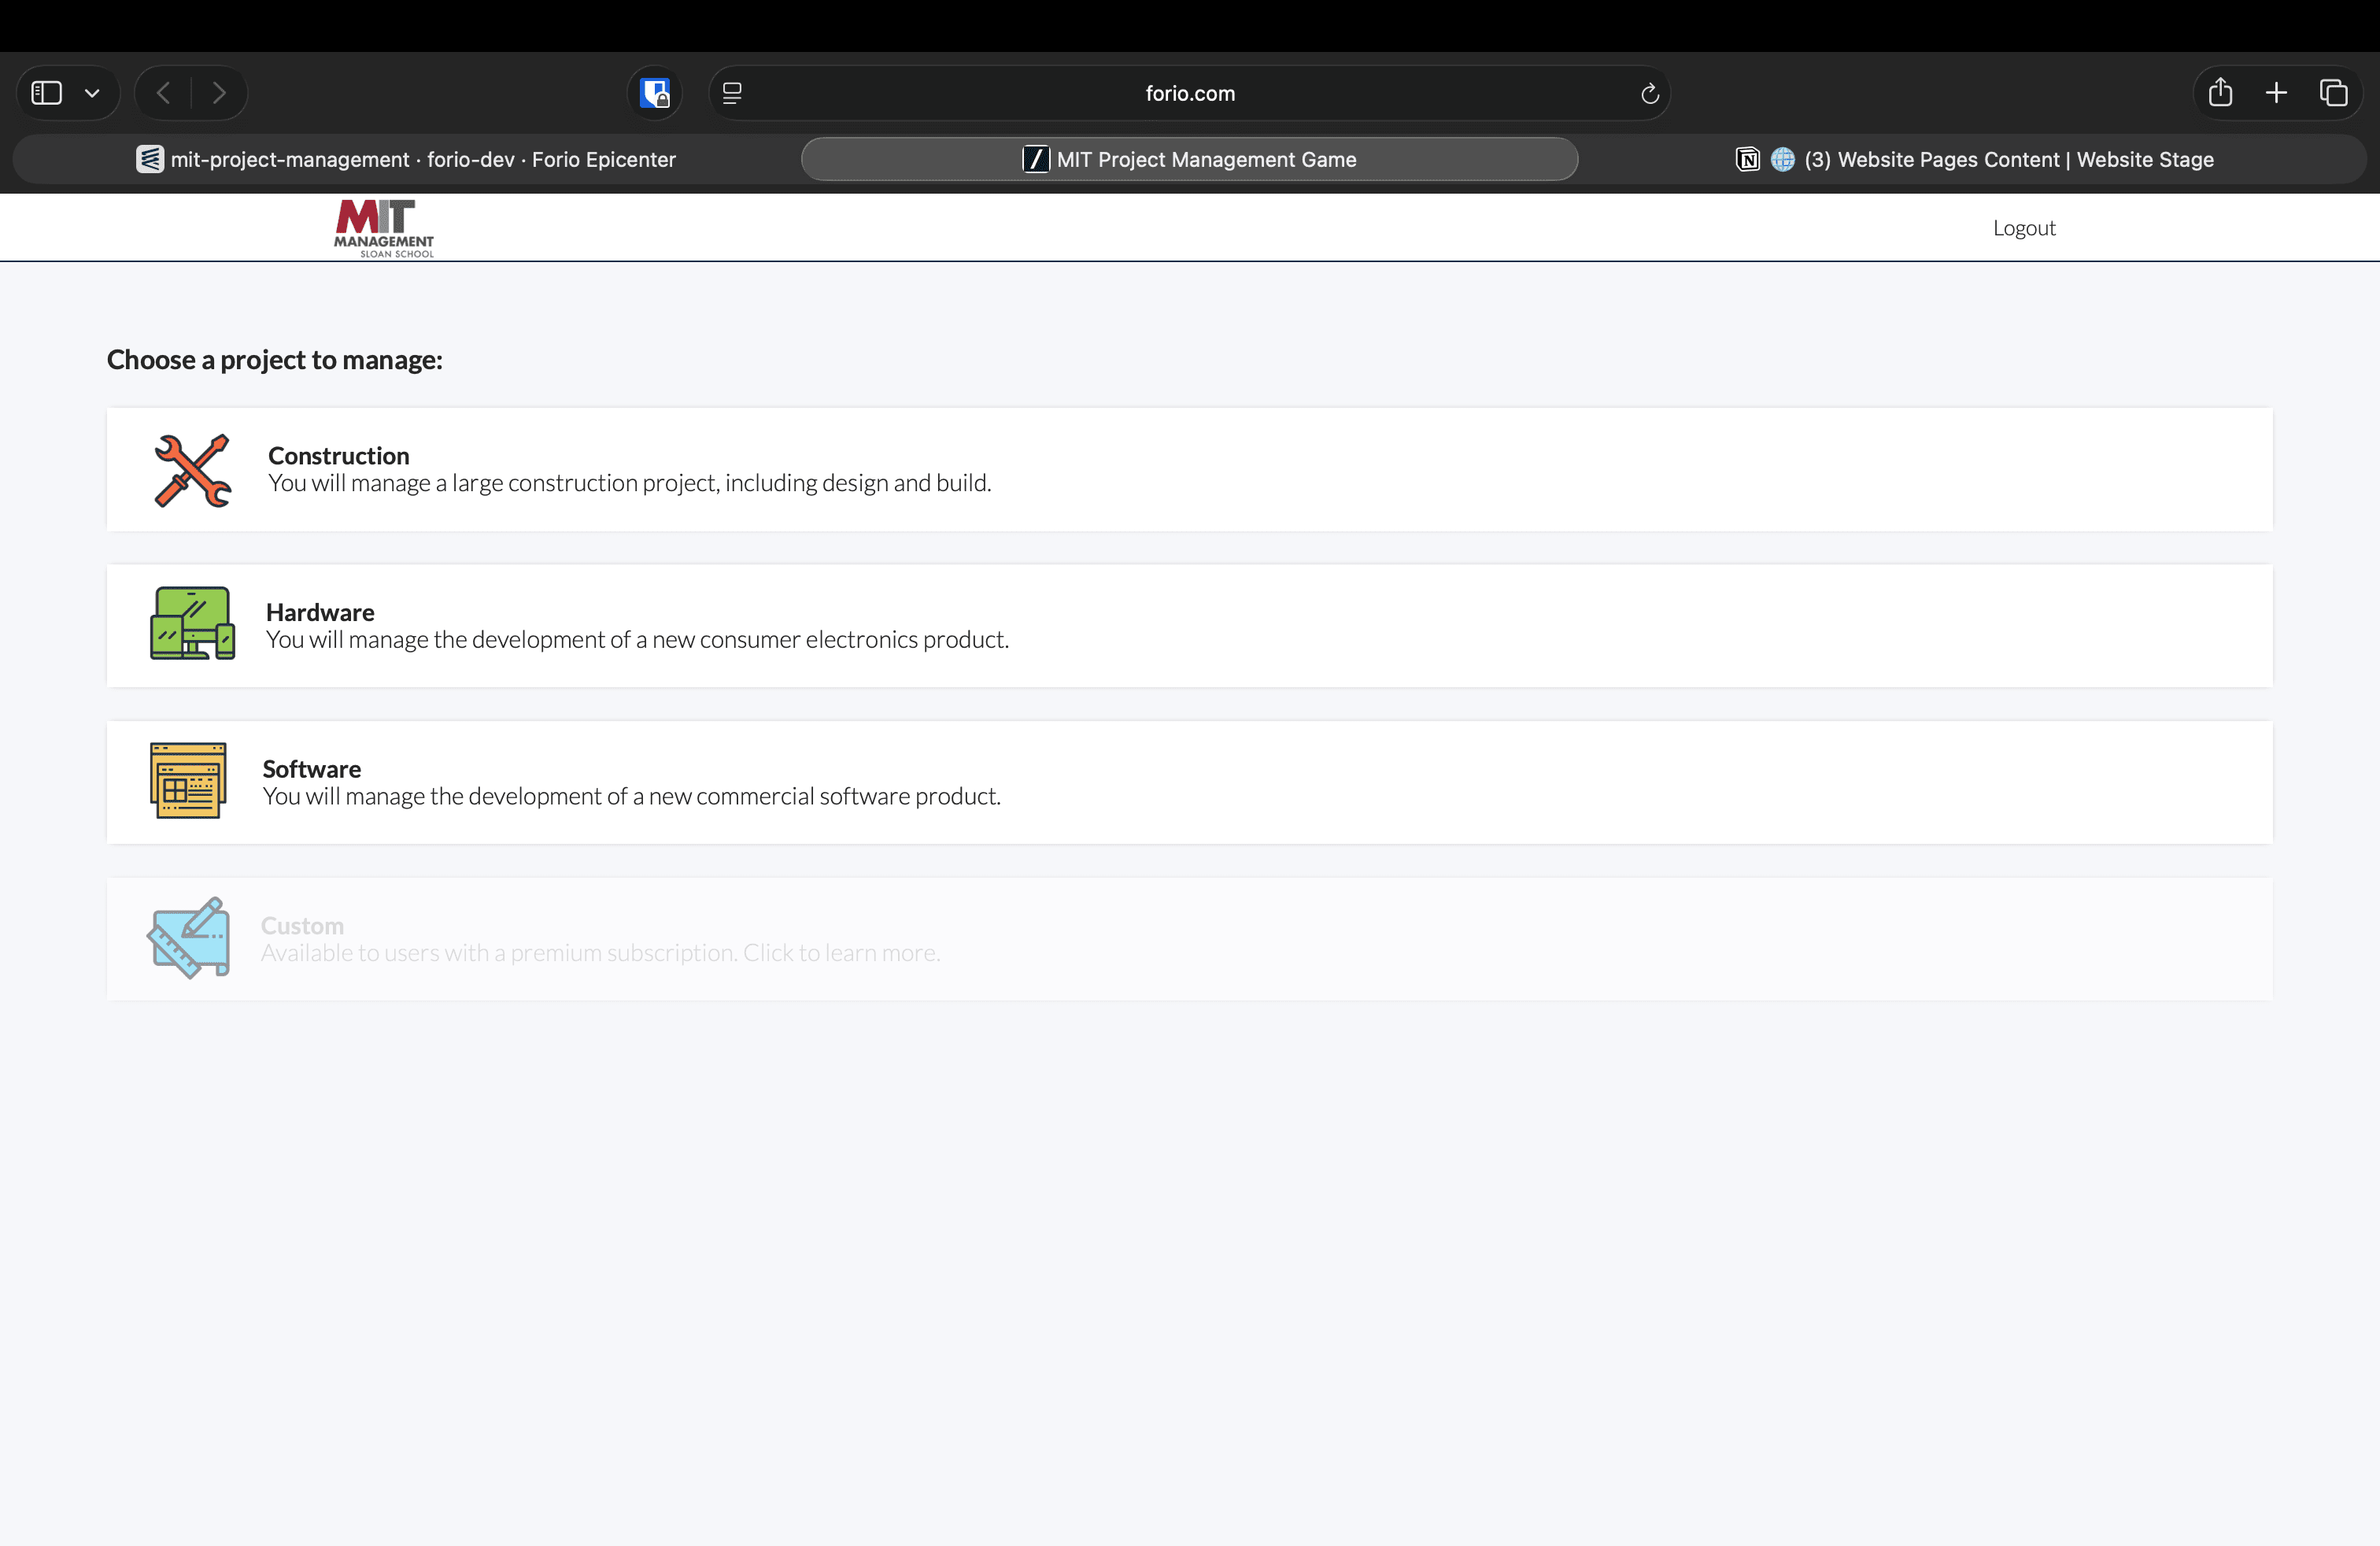Click the page reader icon in the address bar
The width and height of the screenshot is (2380, 1546).
pyautogui.click(x=732, y=93)
